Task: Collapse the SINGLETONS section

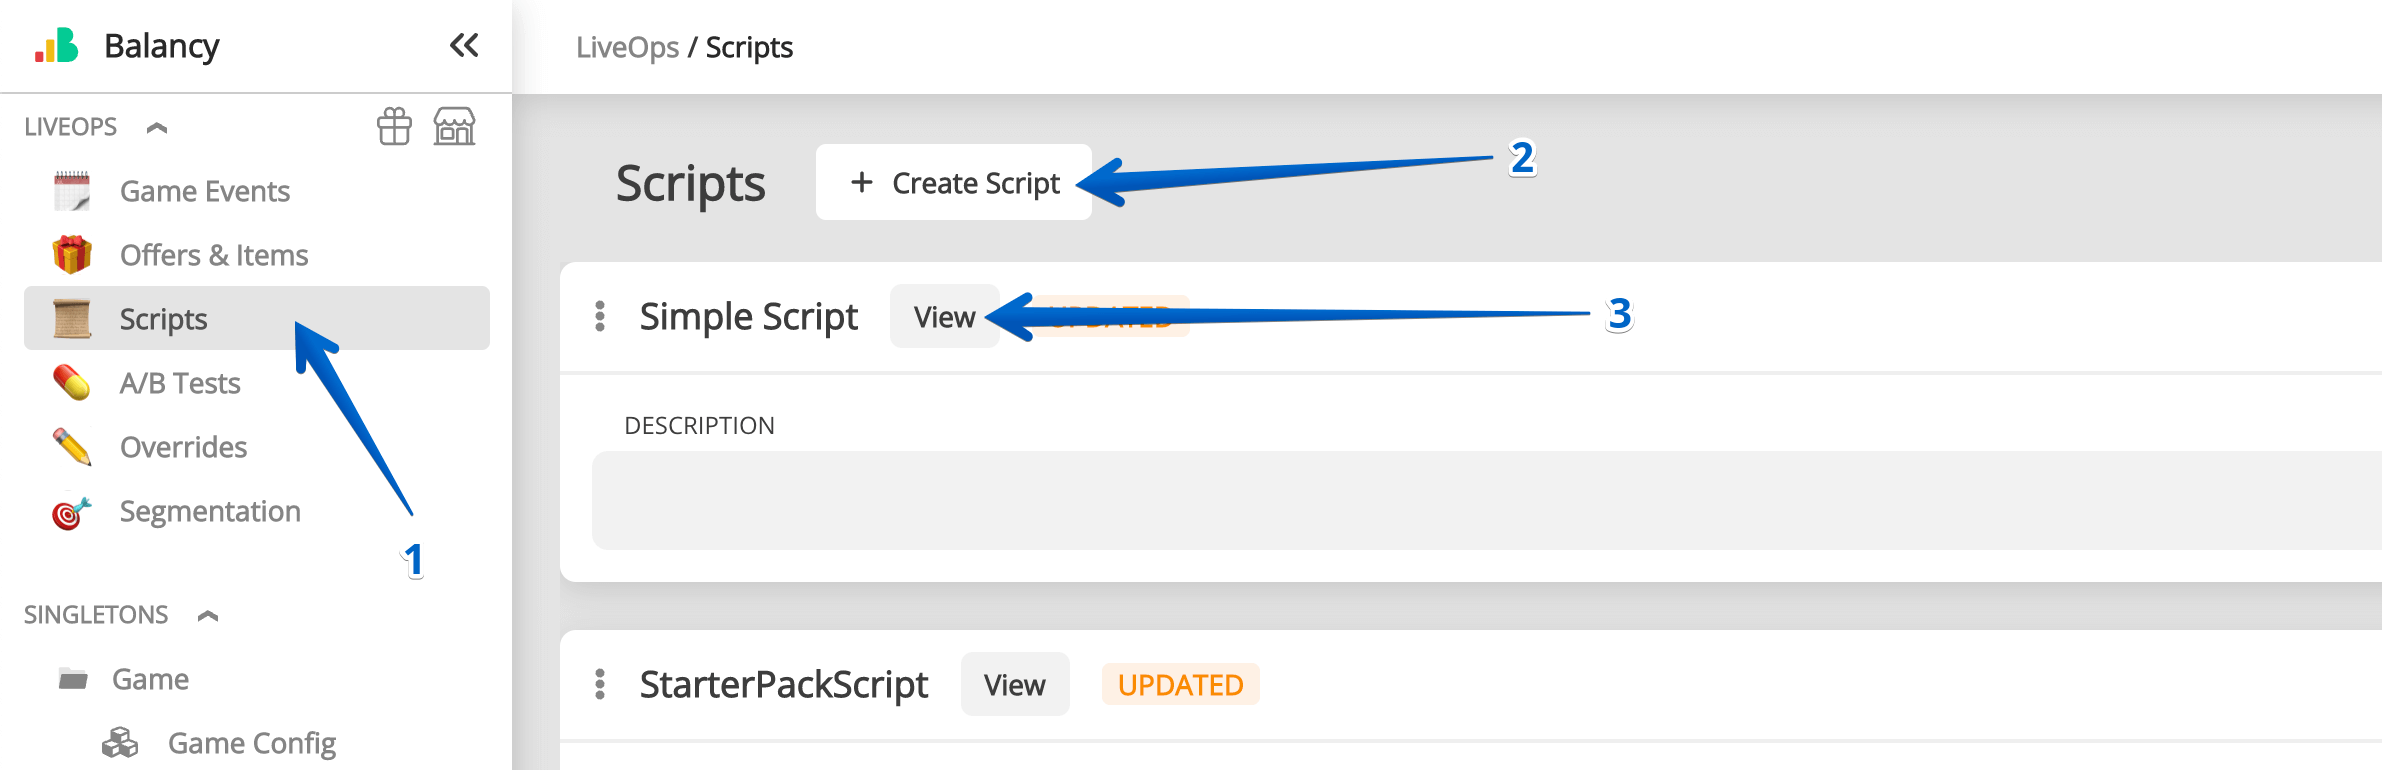Action: coord(208,615)
